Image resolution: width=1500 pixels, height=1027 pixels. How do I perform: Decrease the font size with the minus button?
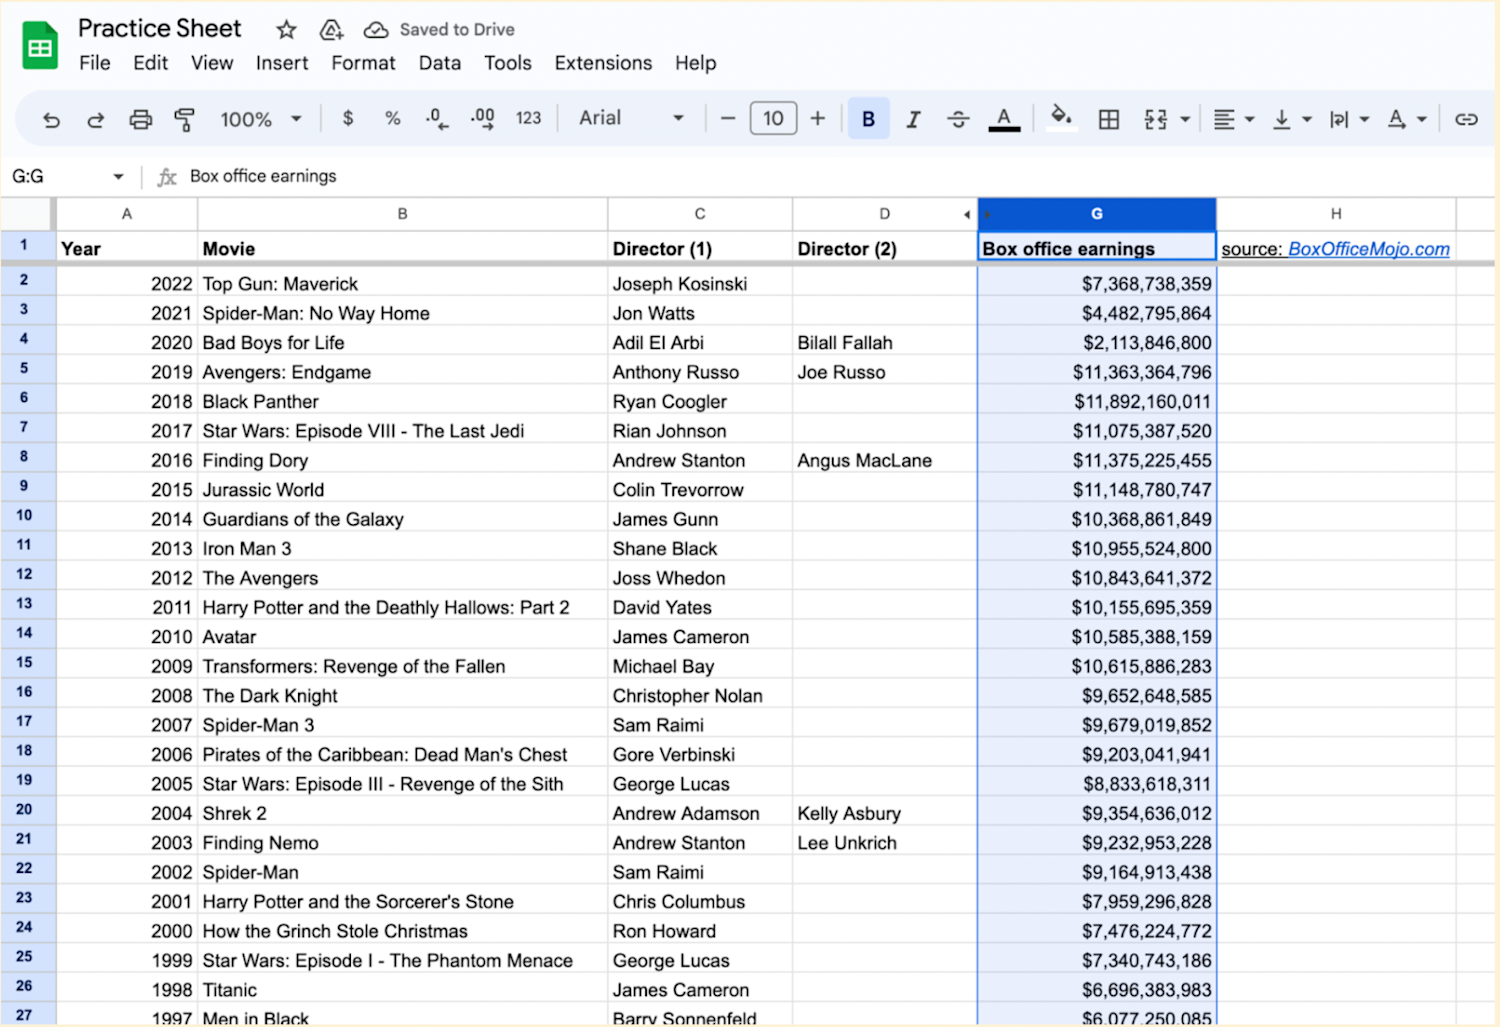[728, 118]
